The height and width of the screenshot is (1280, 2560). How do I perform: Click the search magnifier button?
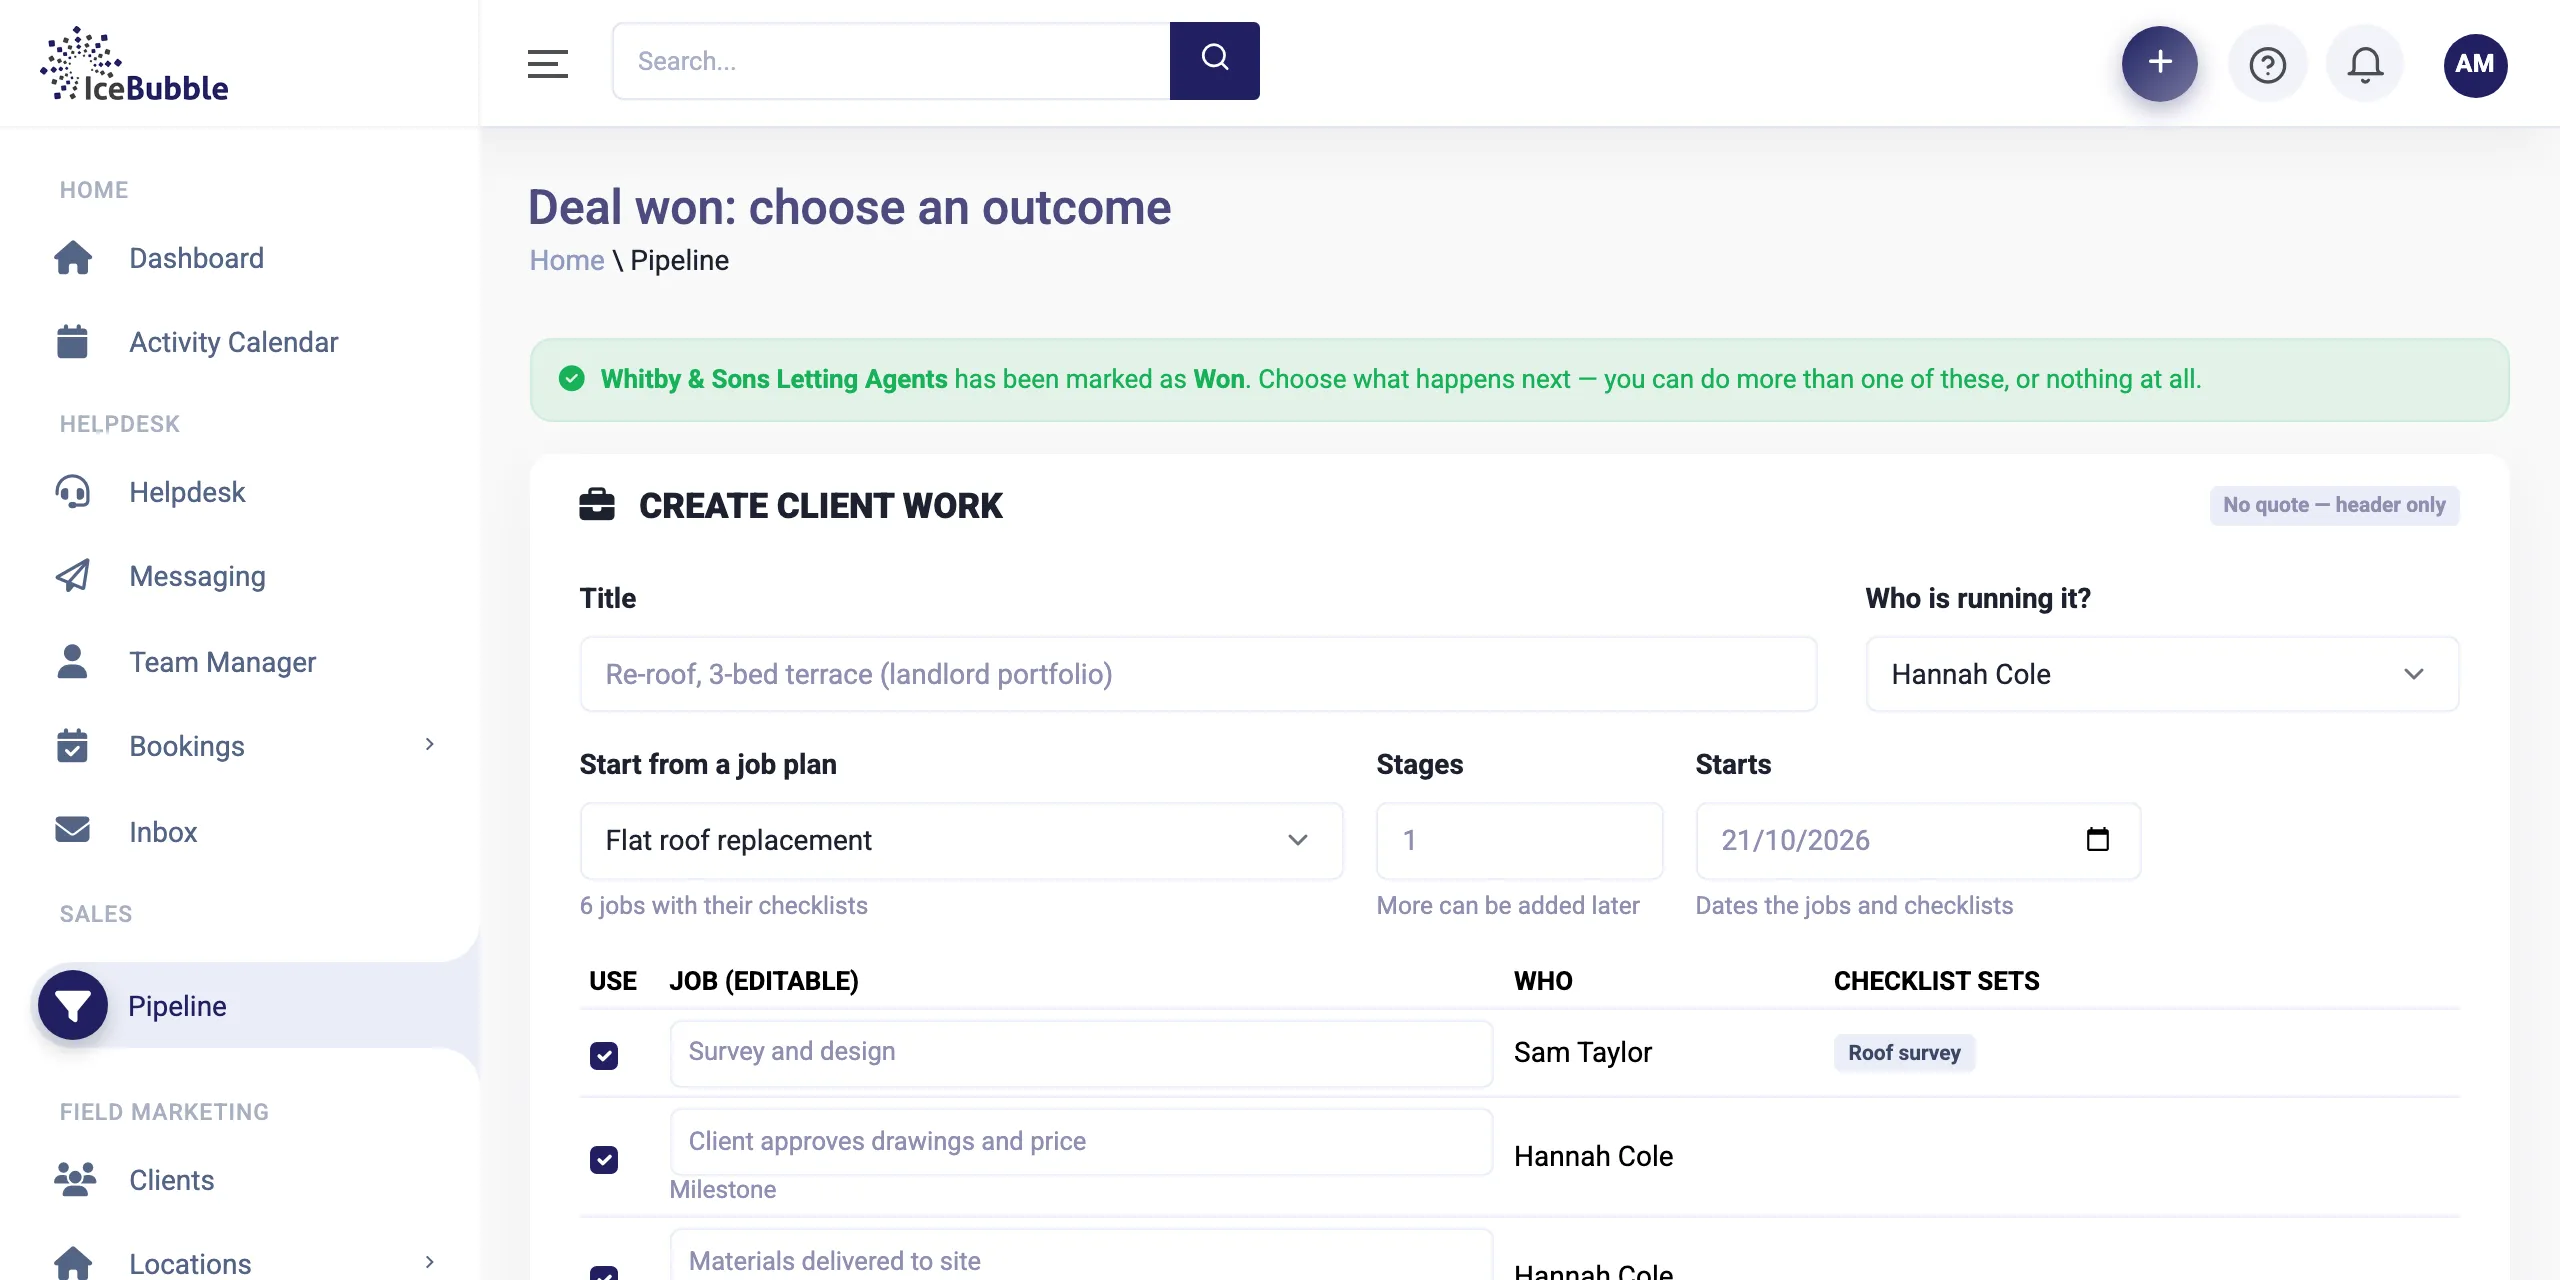[1214, 61]
